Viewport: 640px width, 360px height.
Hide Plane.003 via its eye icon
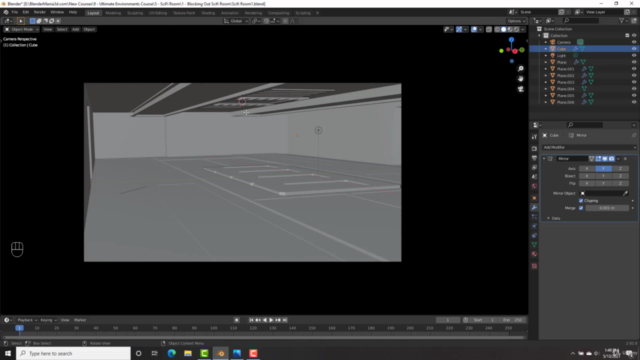[x=634, y=82]
